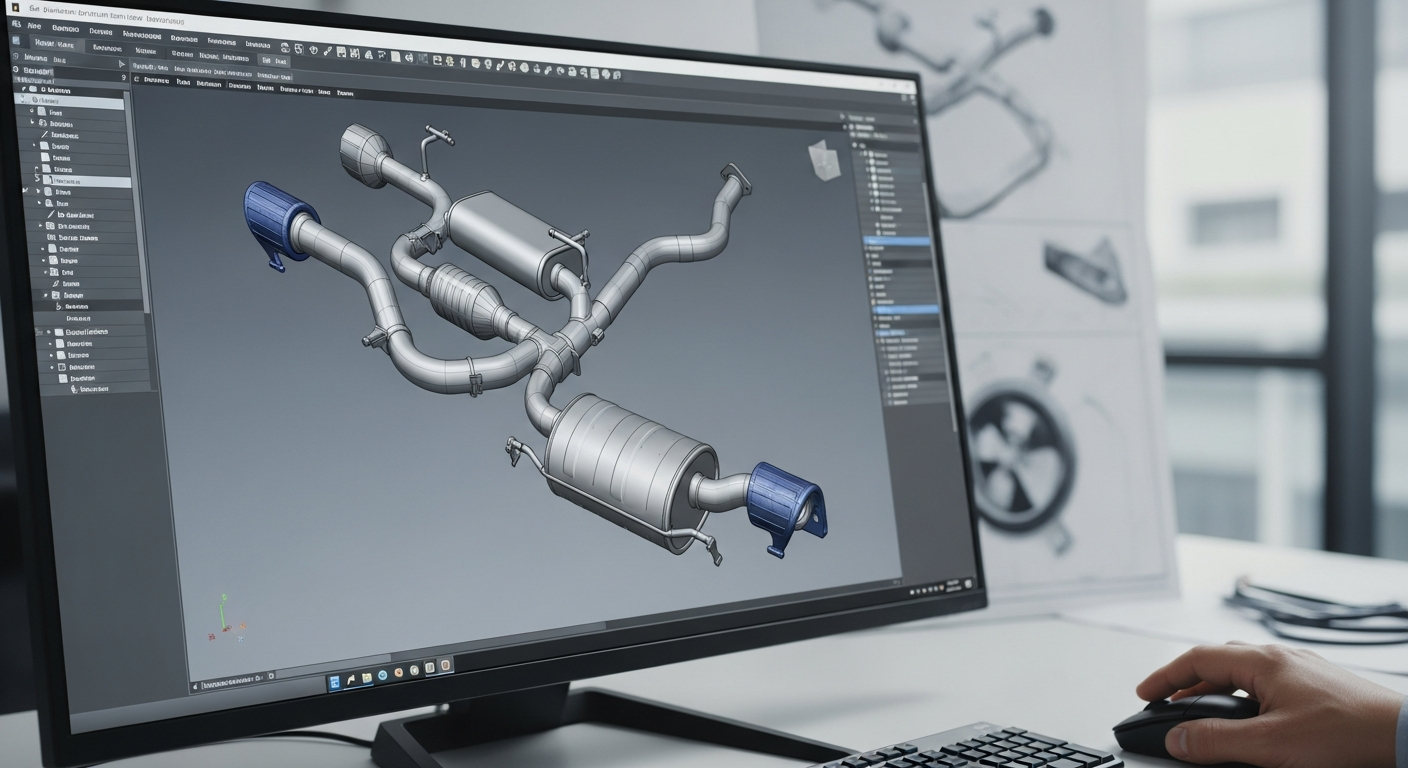Click the first icon of the main toolbar
This screenshot has height=768, width=1408.
pyautogui.click(x=285, y=48)
